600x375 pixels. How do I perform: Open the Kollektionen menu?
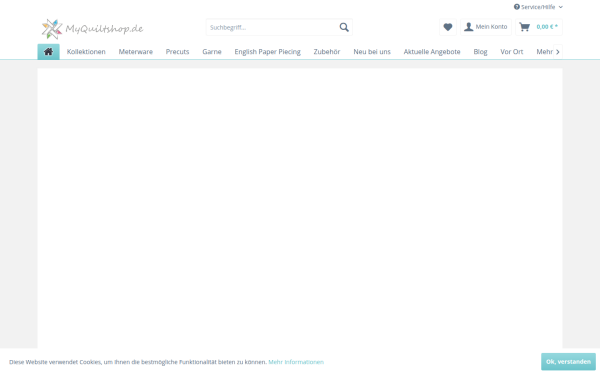point(86,52)
